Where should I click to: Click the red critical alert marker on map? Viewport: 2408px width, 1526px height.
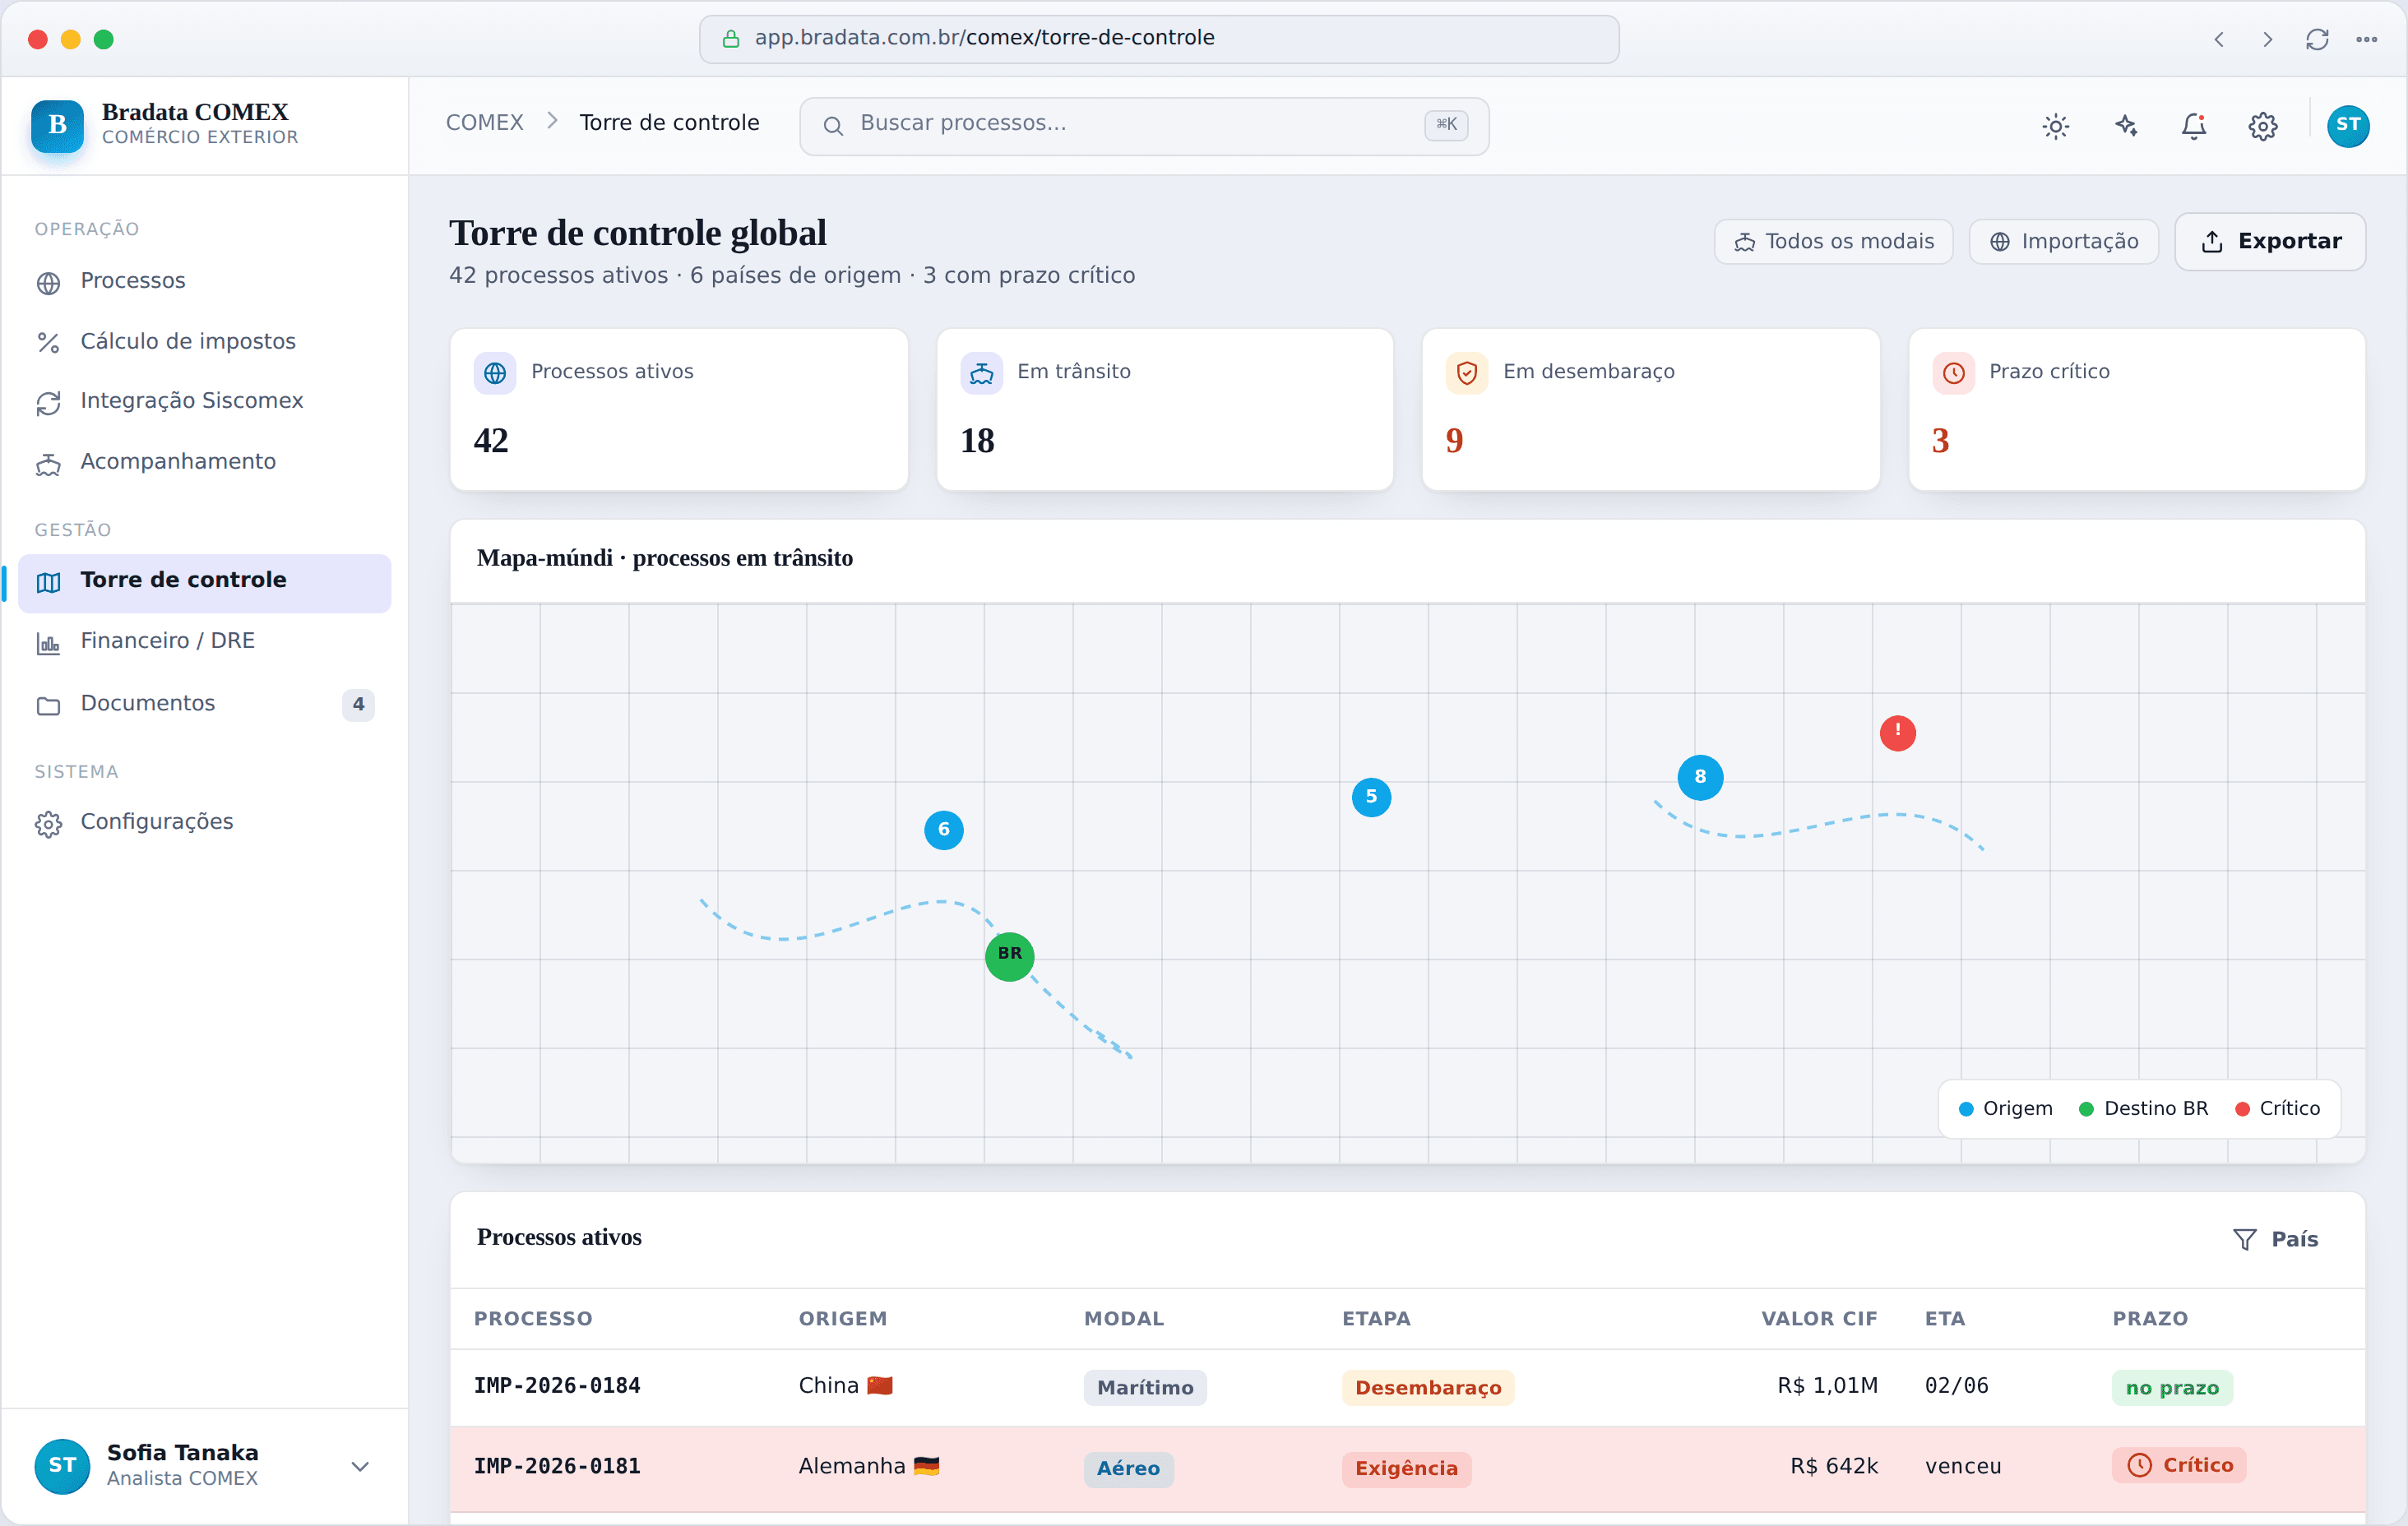1897,732
